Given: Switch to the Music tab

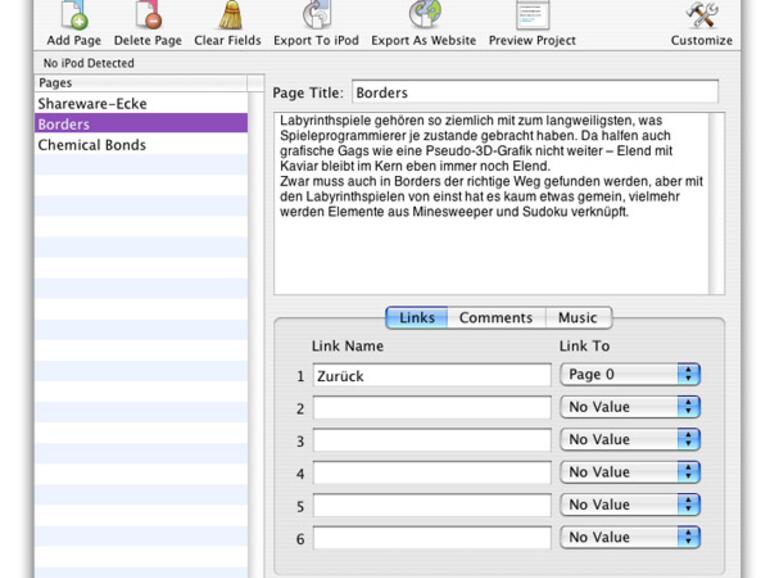Looking at the screenshot, I should [x=577, y=318].
